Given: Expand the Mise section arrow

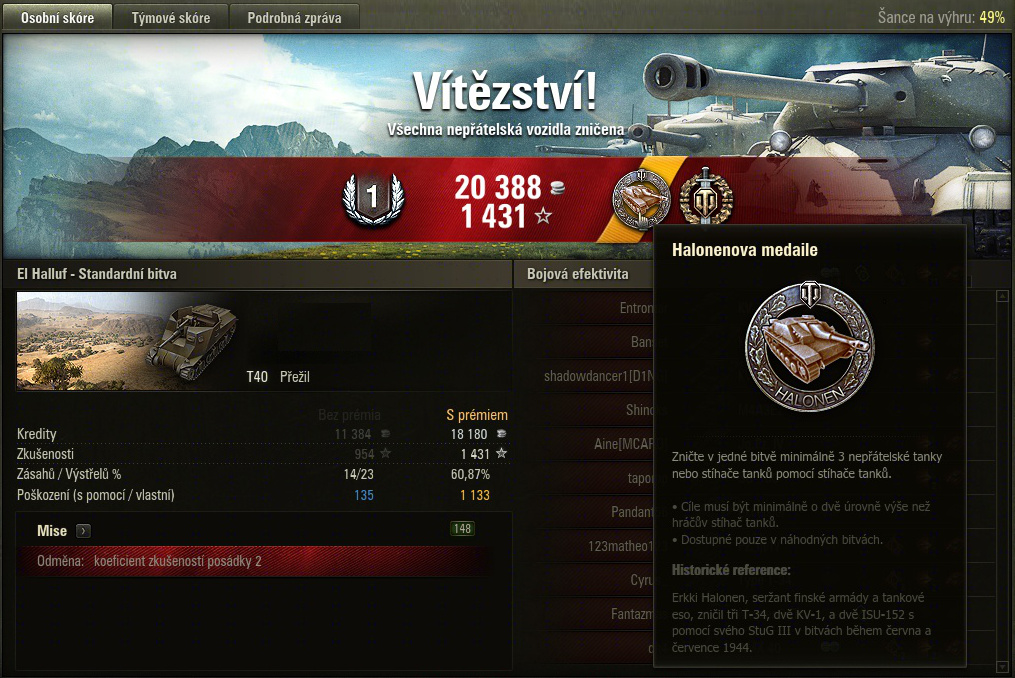Looking at the screenshot, I should pyautogui.click(x=84, y=531).
